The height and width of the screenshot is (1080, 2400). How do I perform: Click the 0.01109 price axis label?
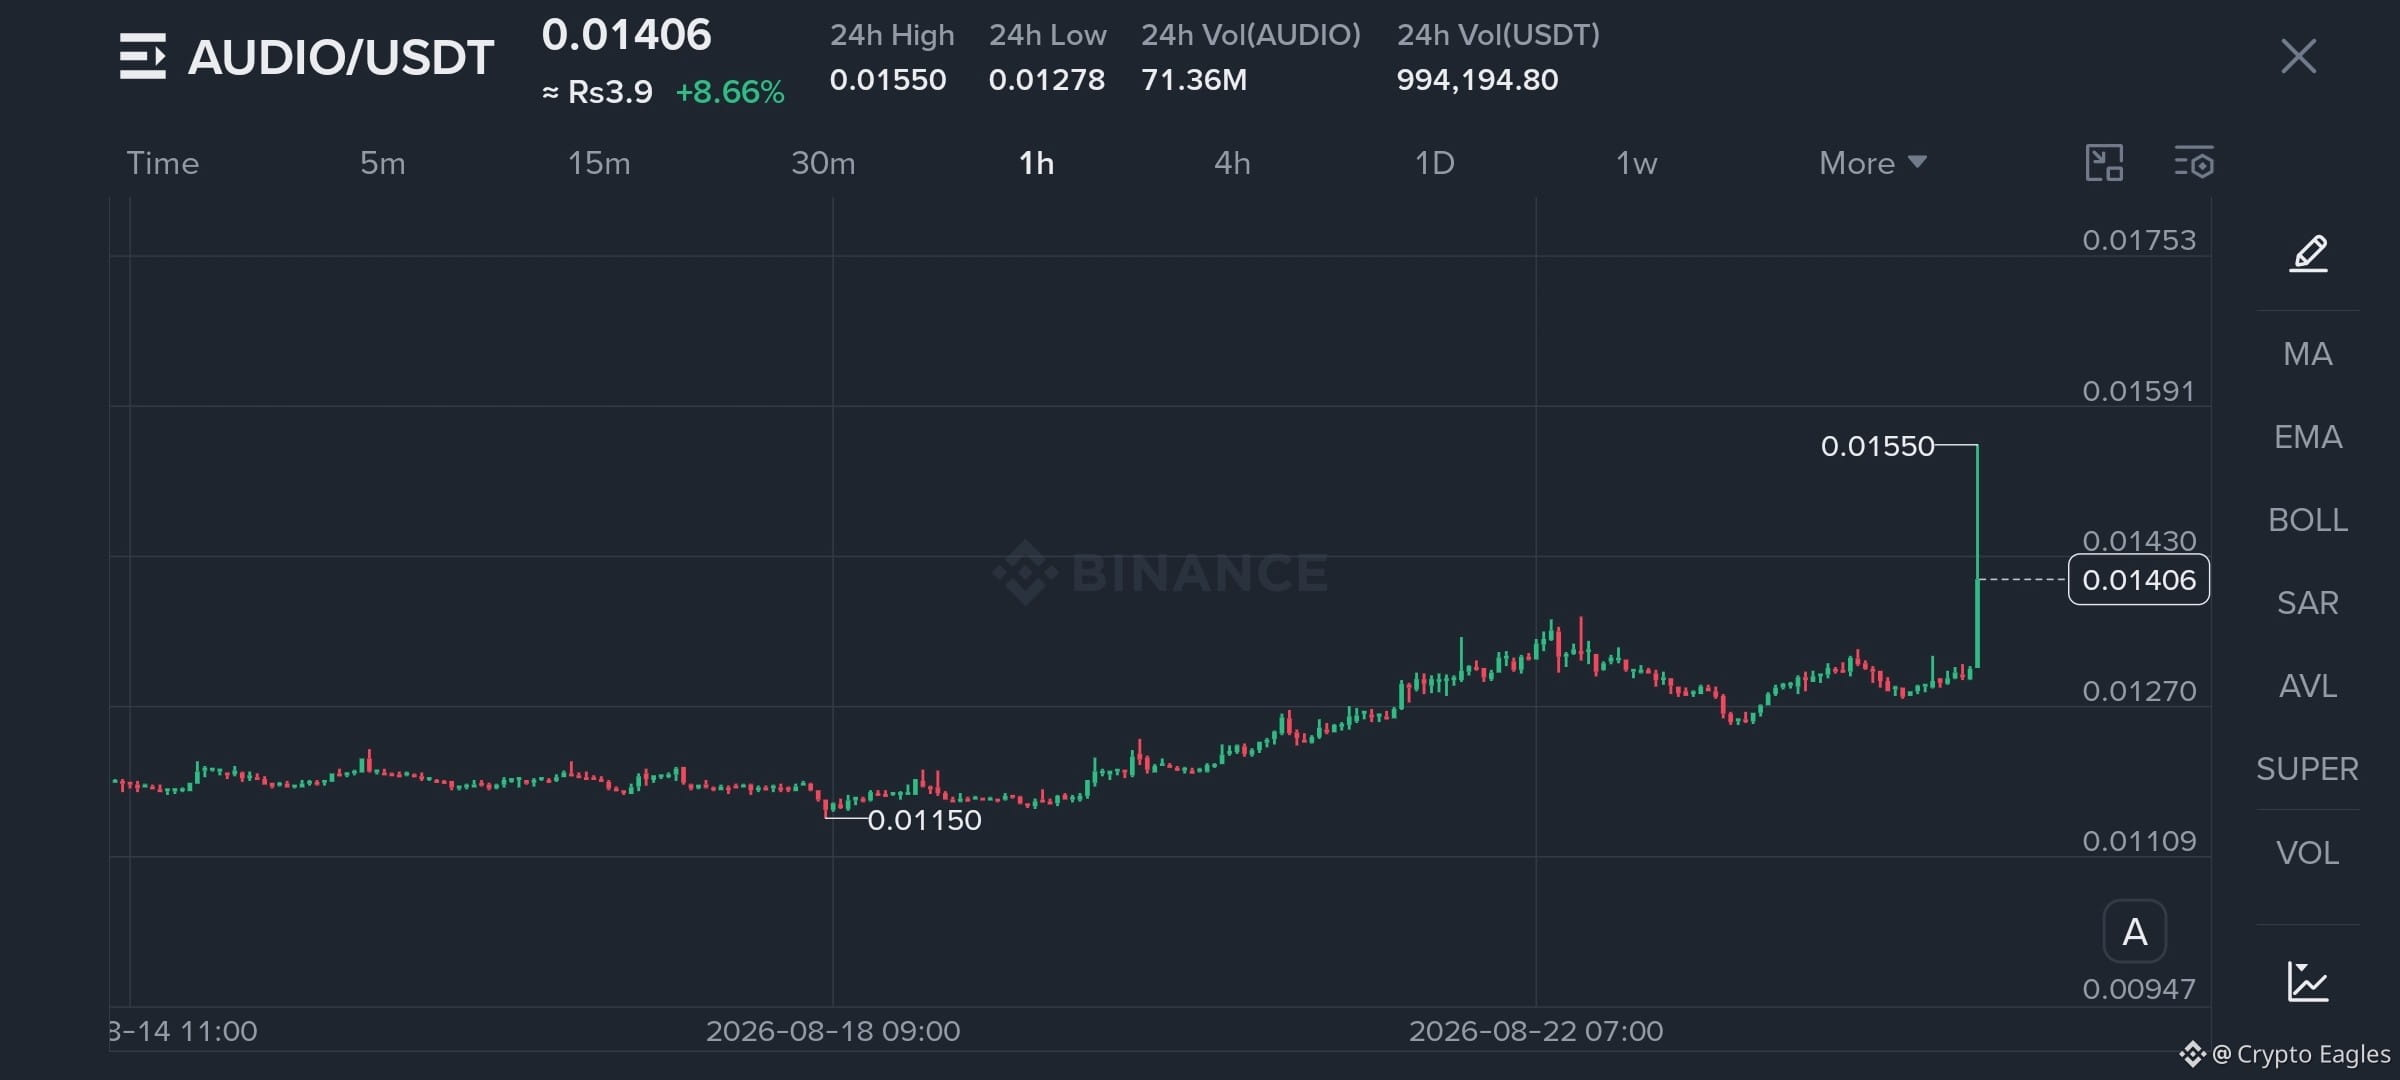tap(2139, 841)
